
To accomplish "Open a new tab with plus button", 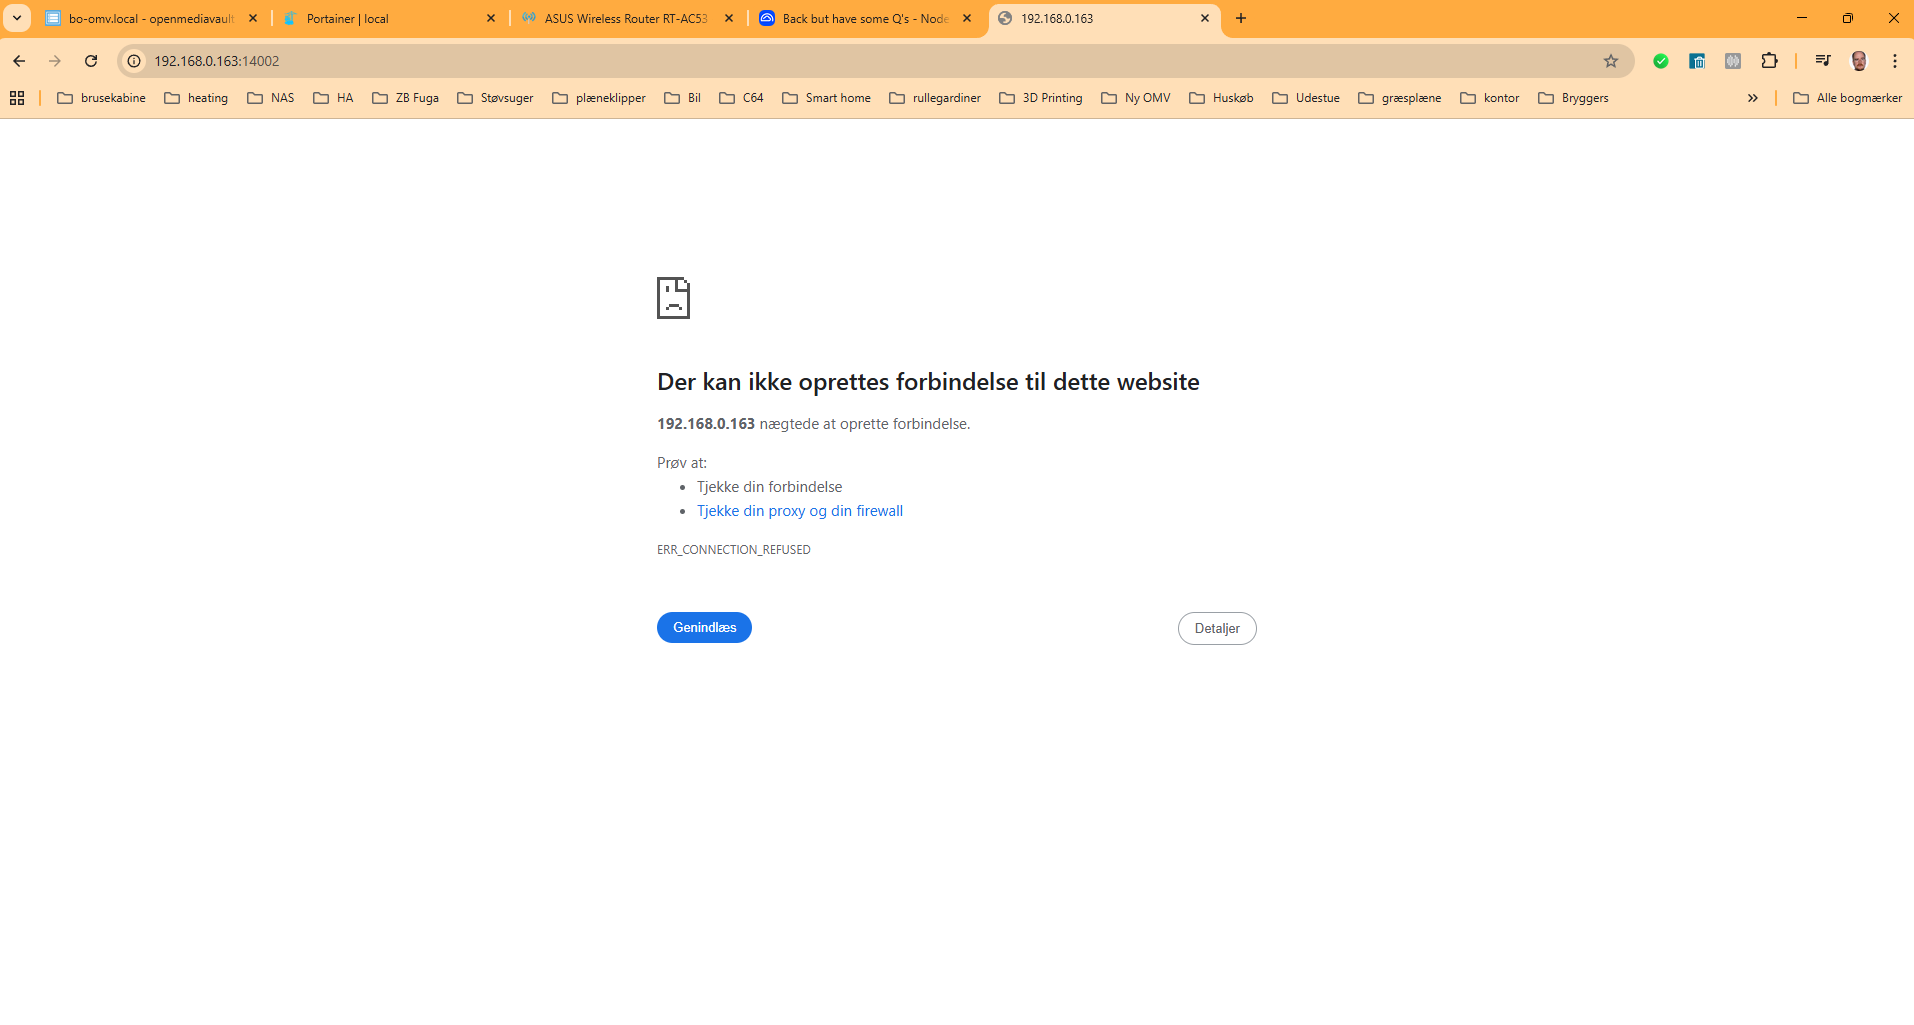I will pos(1240,18).
